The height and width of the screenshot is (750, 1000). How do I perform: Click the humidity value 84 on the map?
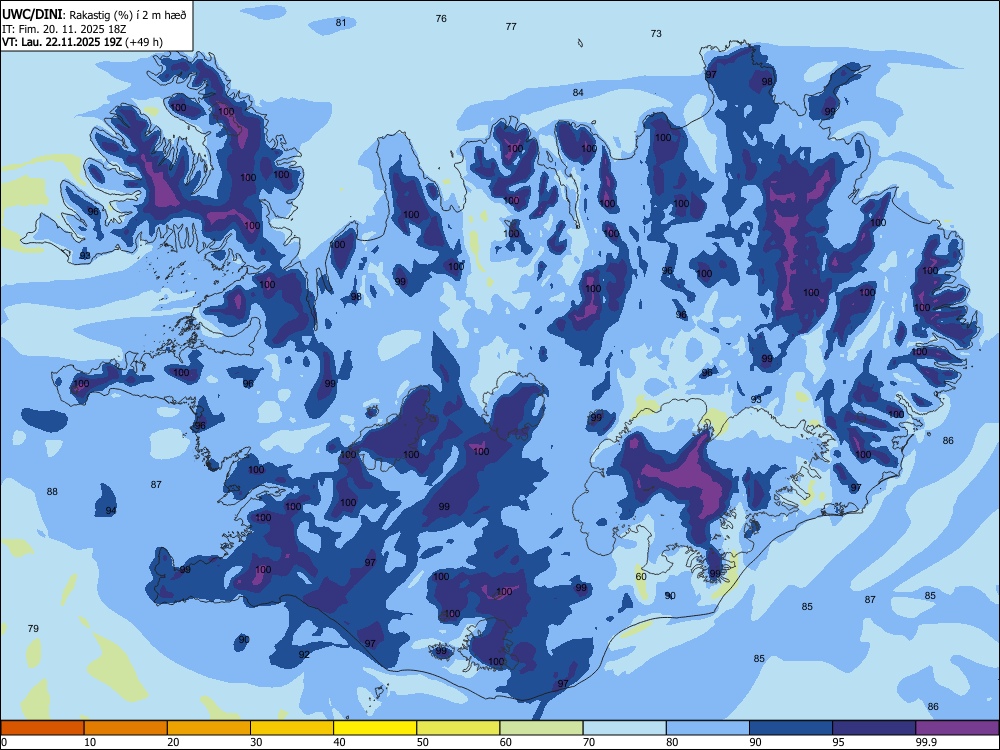[x=578, y=92]
